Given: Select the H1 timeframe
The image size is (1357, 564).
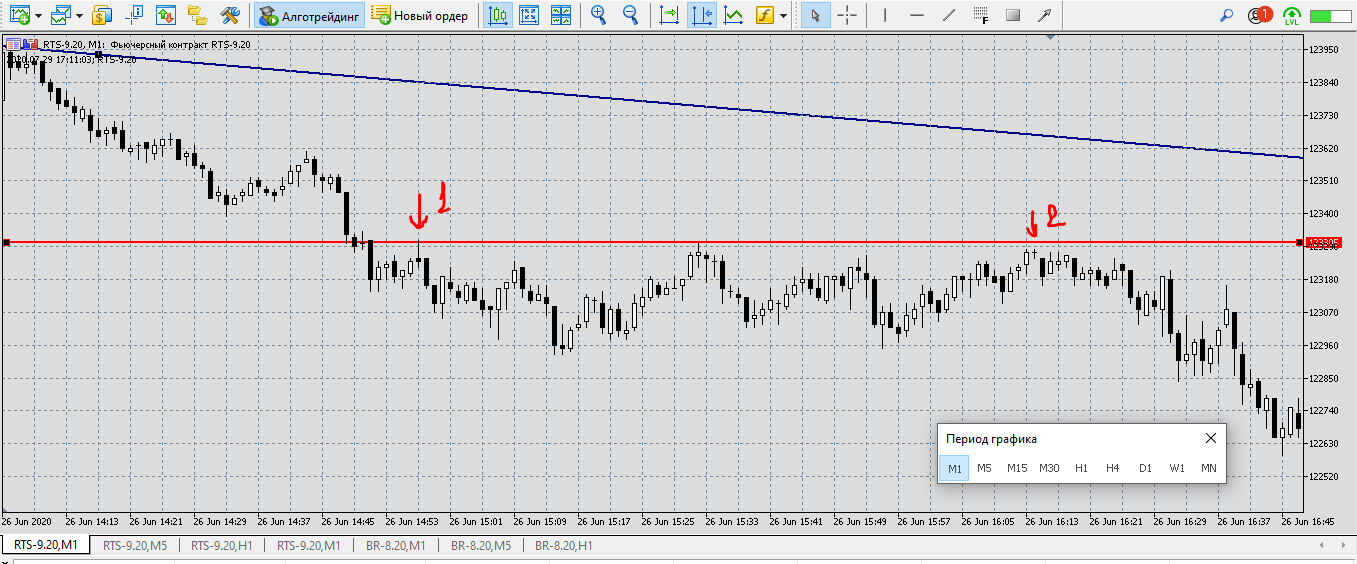Looking at the screenshot, I should pyautogui.click(x=1081, y=468).
